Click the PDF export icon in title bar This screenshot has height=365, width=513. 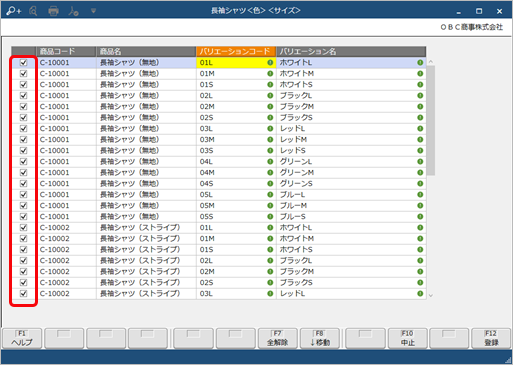click(73, 11)
